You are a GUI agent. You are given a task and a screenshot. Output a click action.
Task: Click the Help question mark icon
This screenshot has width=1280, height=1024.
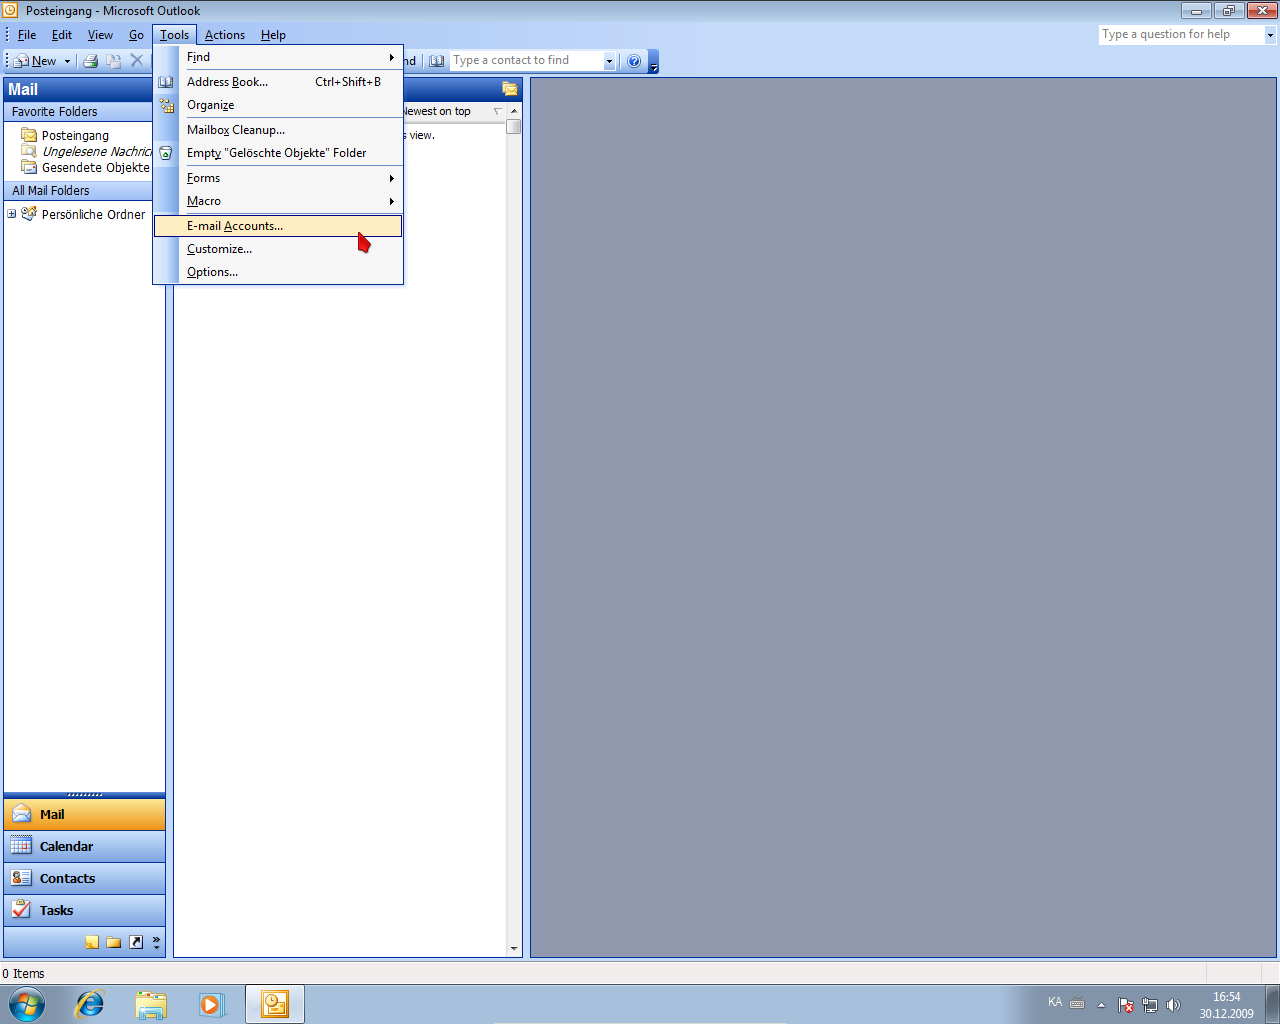[634, 61]
